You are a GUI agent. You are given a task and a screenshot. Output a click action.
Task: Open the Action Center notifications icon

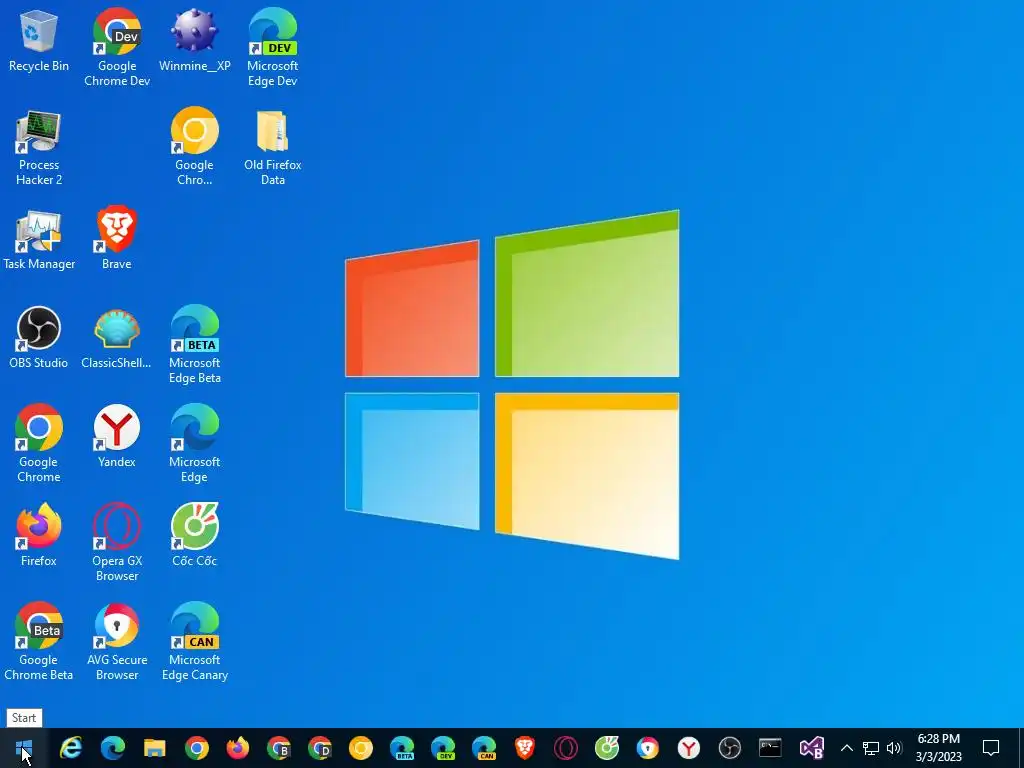click(x=991, y=748)
